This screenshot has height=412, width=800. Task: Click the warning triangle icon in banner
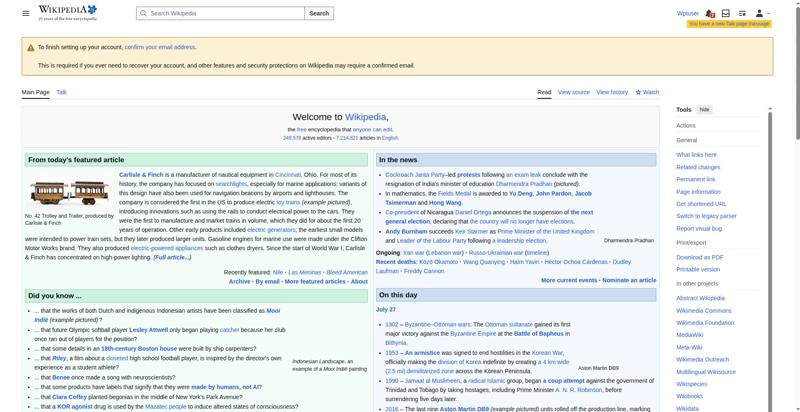[x=31, y=47]
